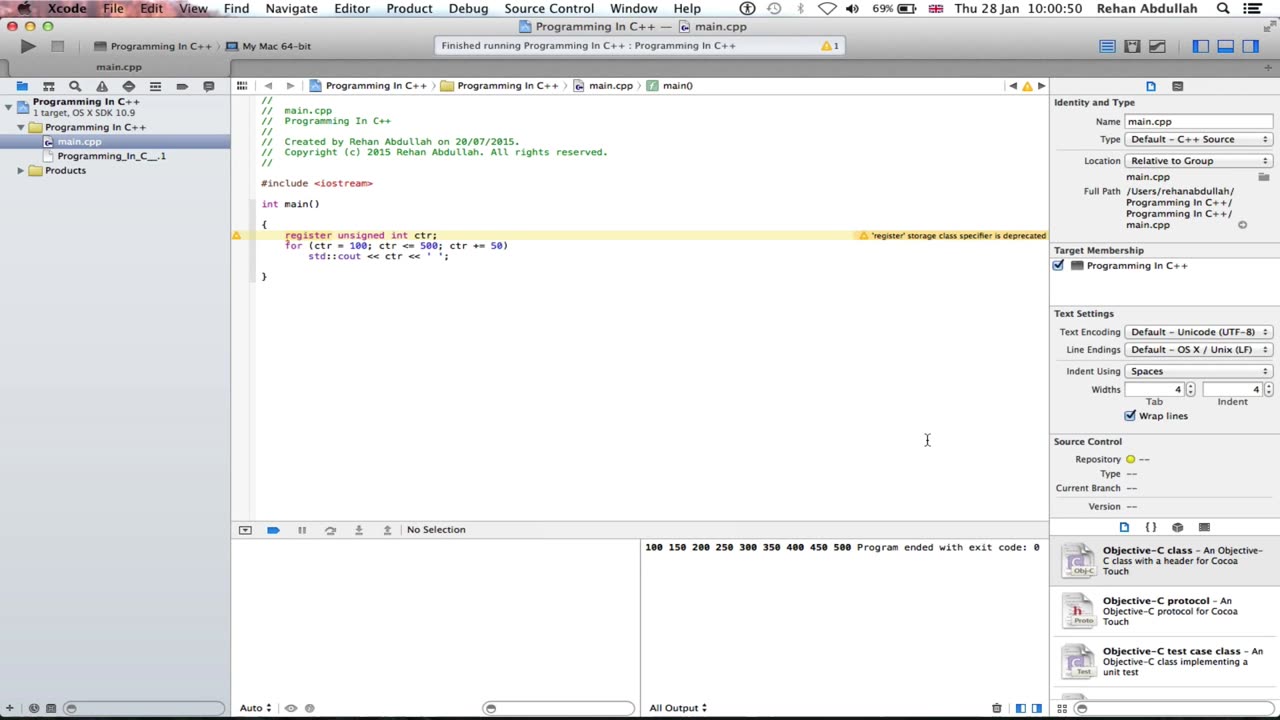Click the warning icon in editor gutter
Viewport: 1280px width, 720px height.
coord(237,236)
